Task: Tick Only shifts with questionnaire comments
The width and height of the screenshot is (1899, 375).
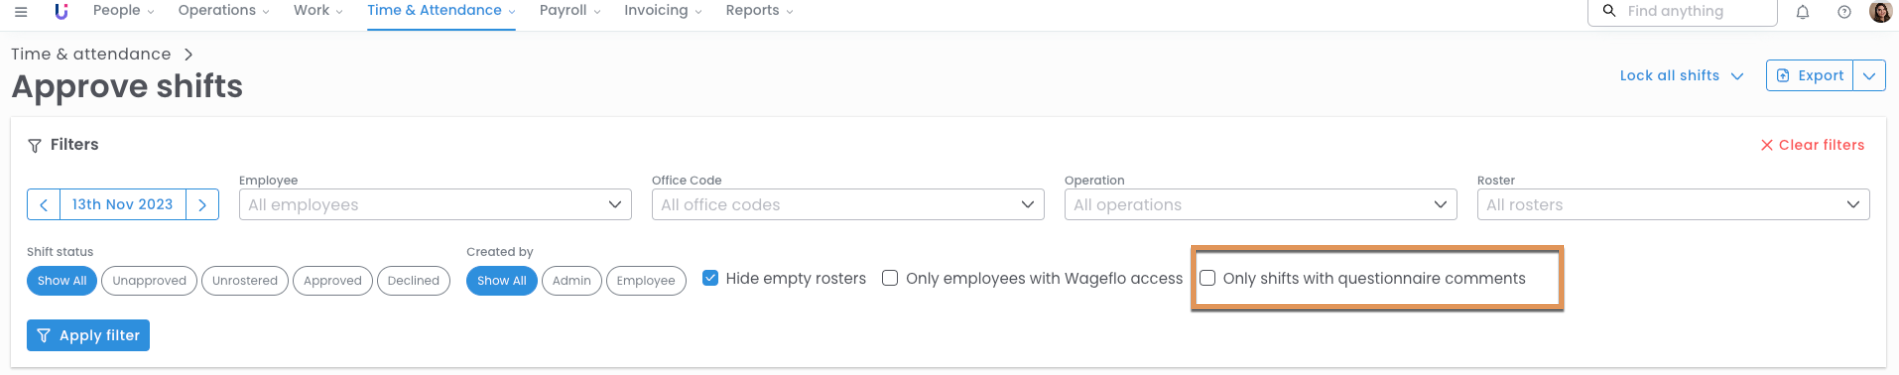Action: pos(1208,278)
